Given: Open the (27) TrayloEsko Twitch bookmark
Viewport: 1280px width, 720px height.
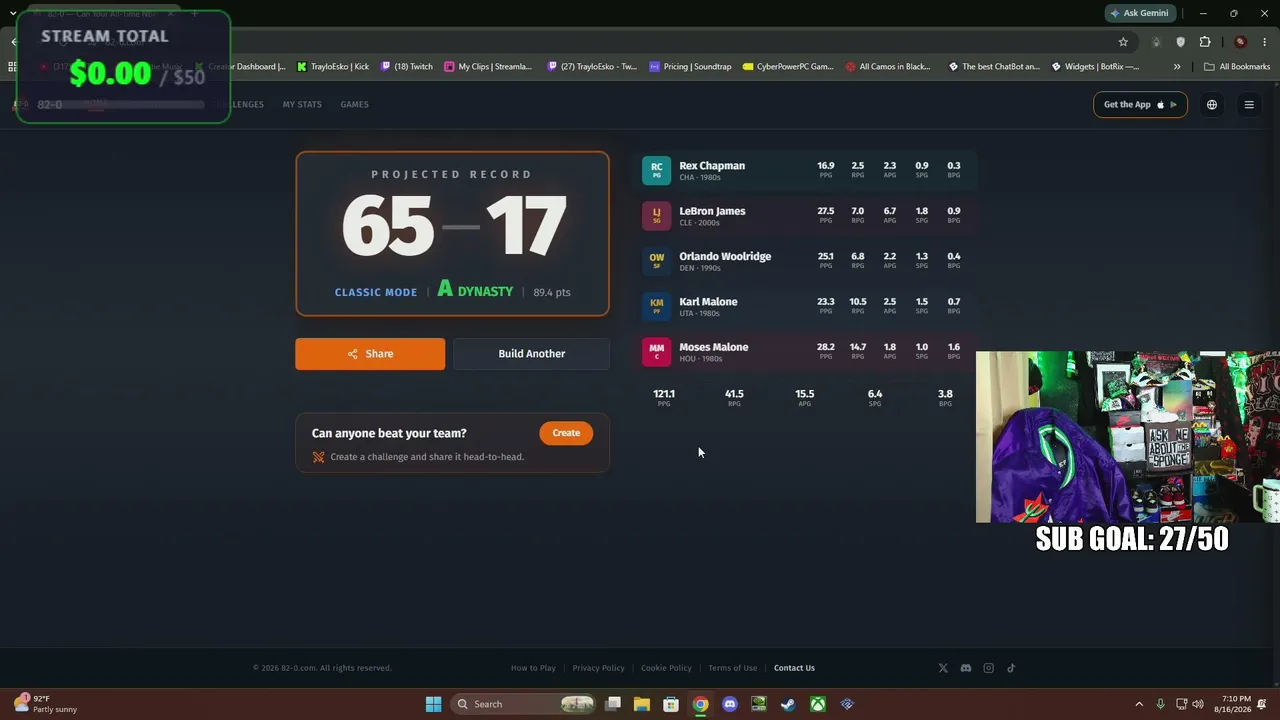Looking at the screenshot, I should pos(592,67).
